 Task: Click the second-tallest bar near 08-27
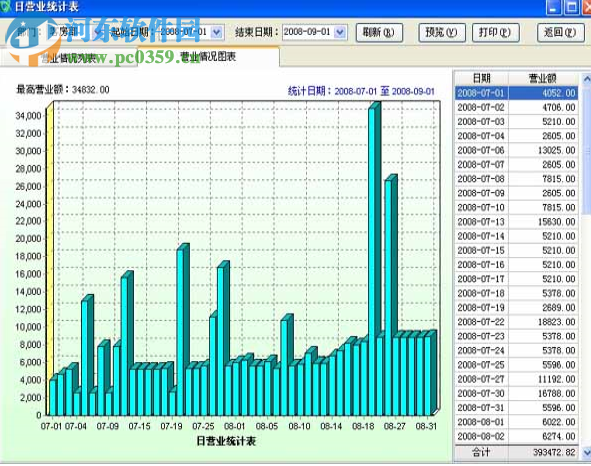(x=390, y=294)
